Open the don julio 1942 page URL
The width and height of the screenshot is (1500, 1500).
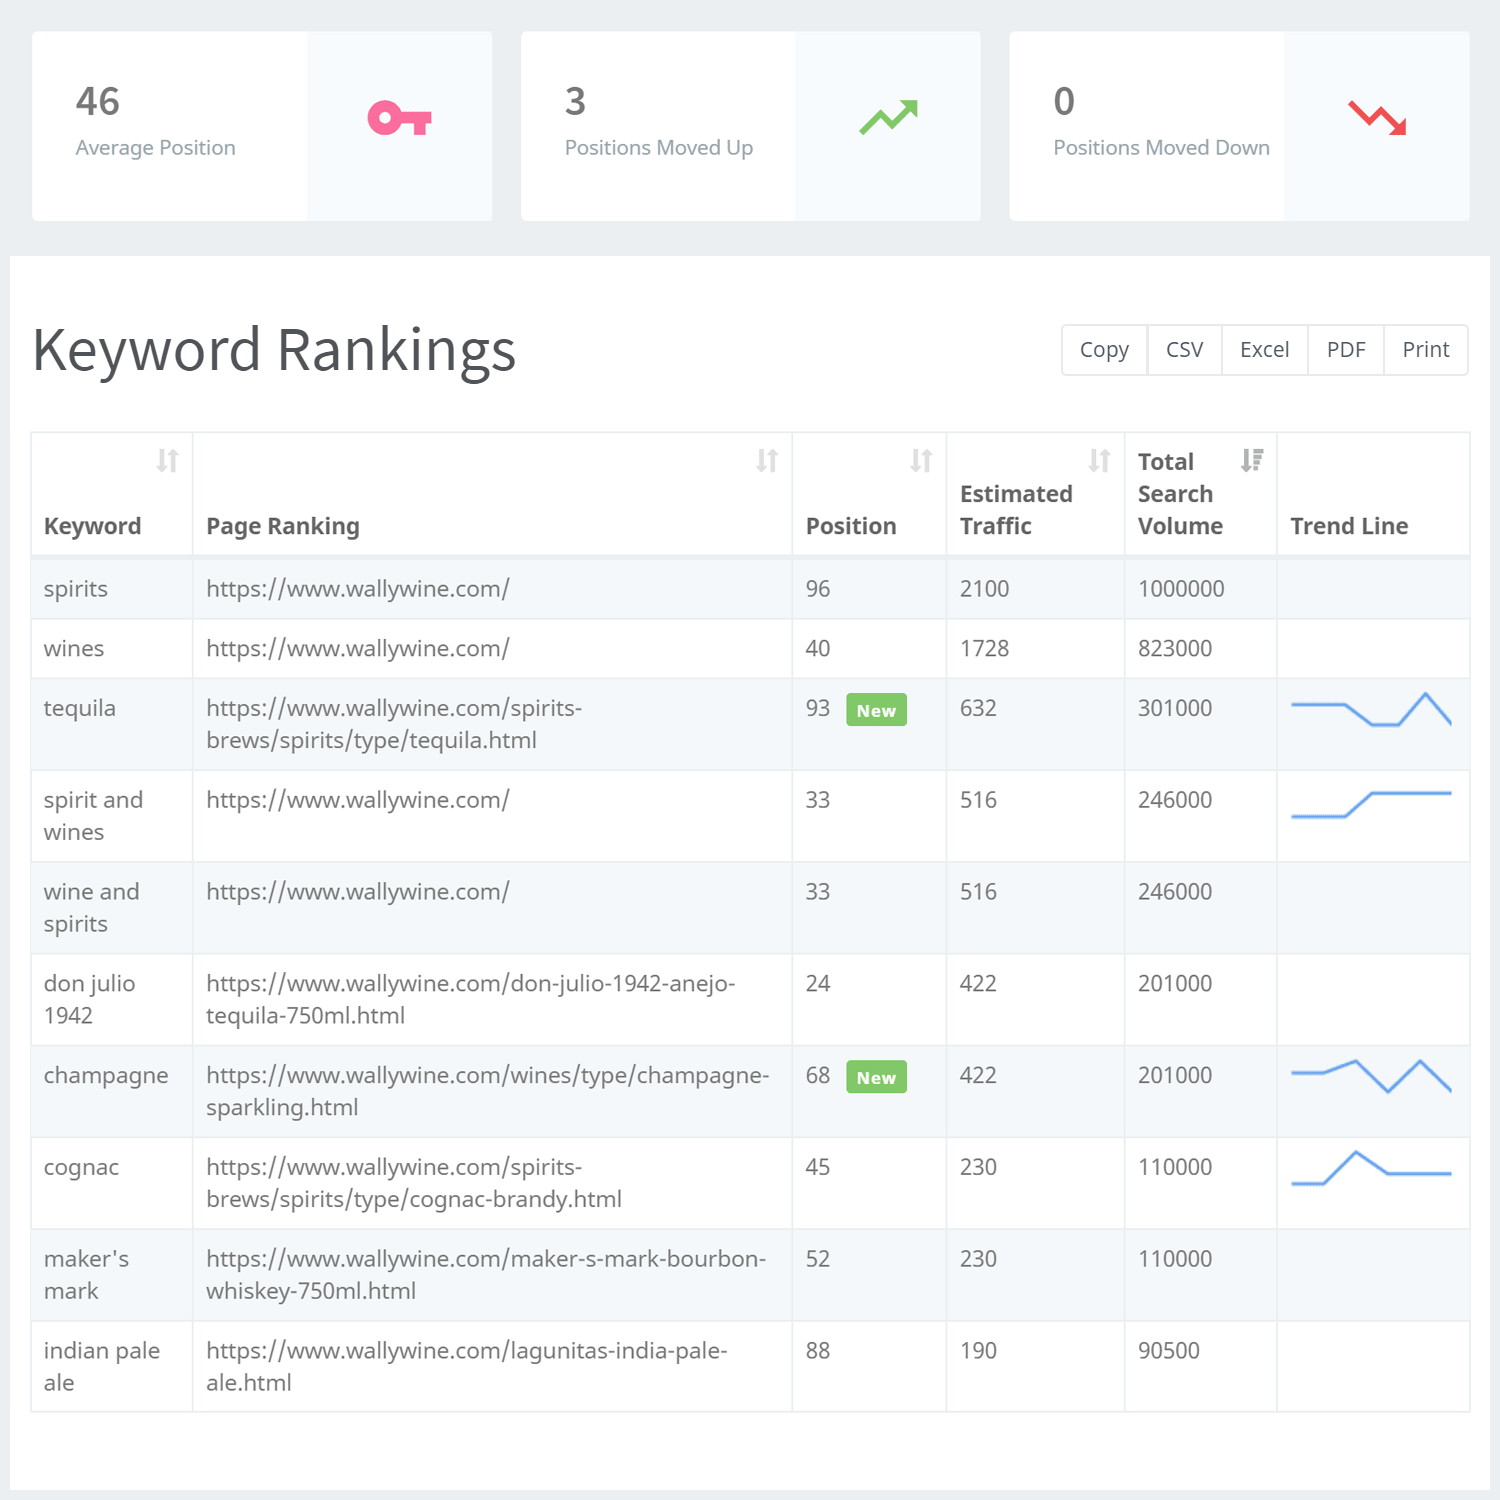[470, 999]
